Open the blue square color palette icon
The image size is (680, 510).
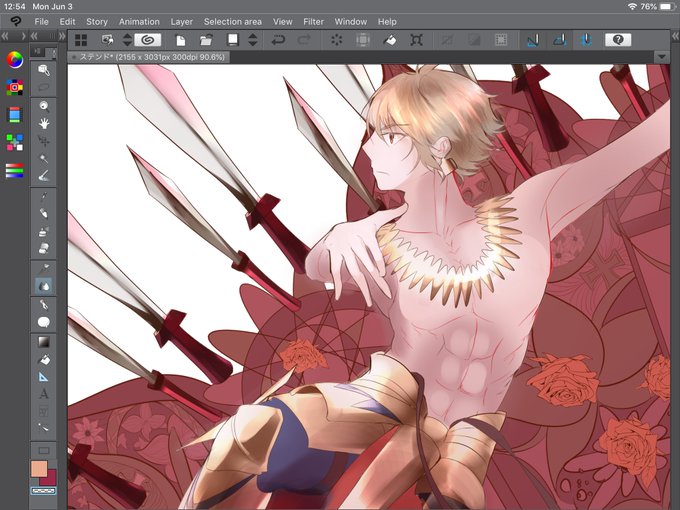(14, 115)
